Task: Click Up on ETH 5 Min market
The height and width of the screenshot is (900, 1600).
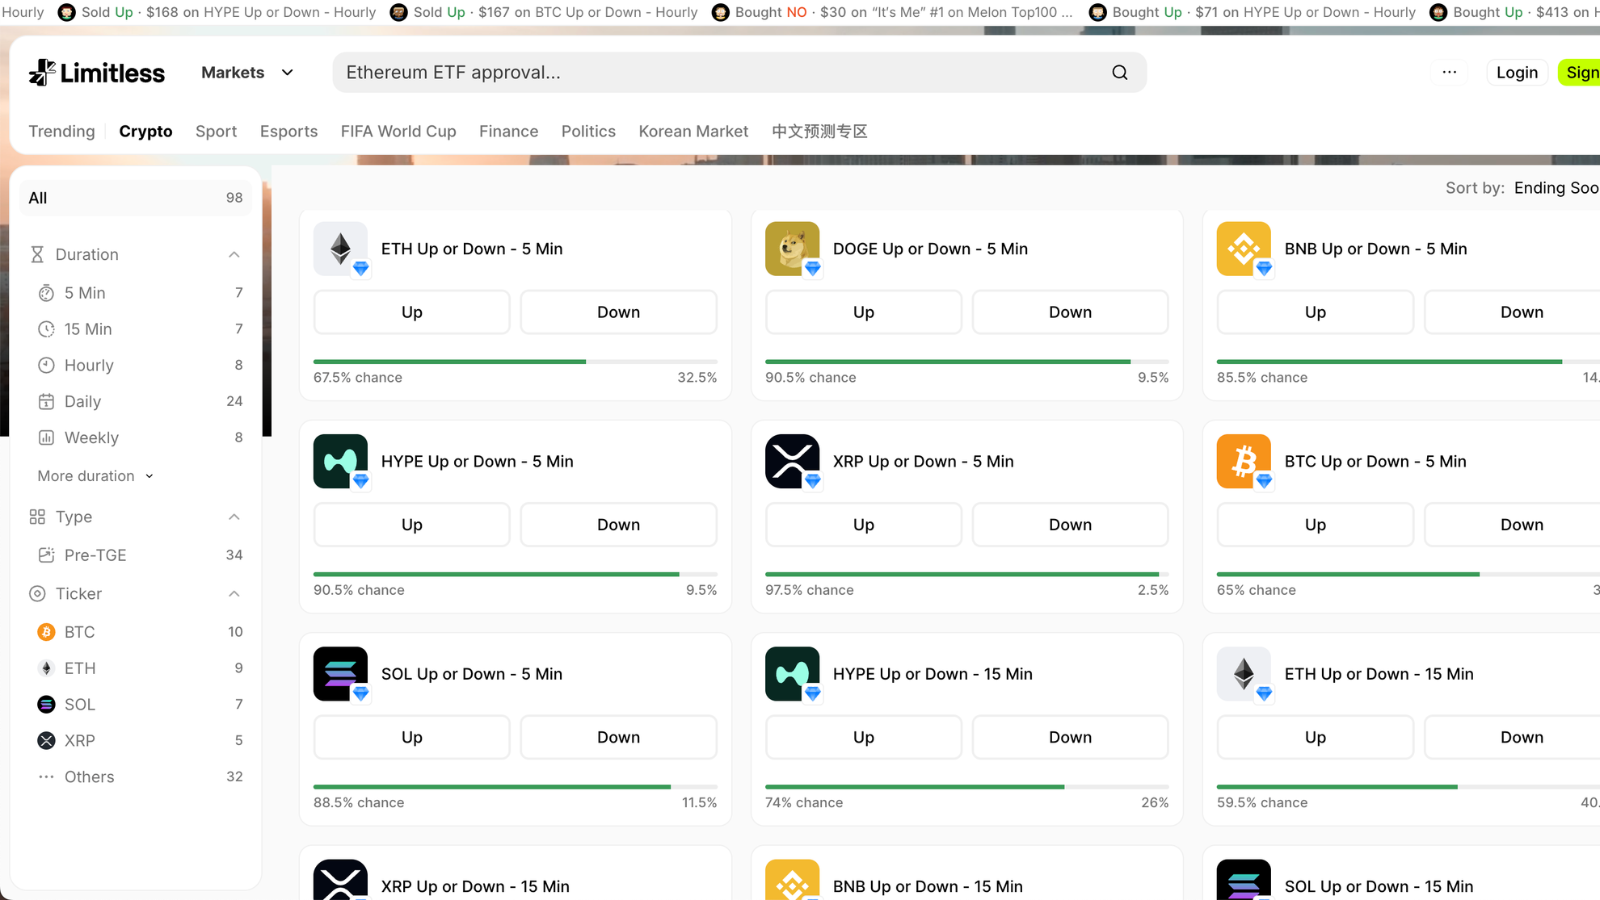Action: (412, 312)
